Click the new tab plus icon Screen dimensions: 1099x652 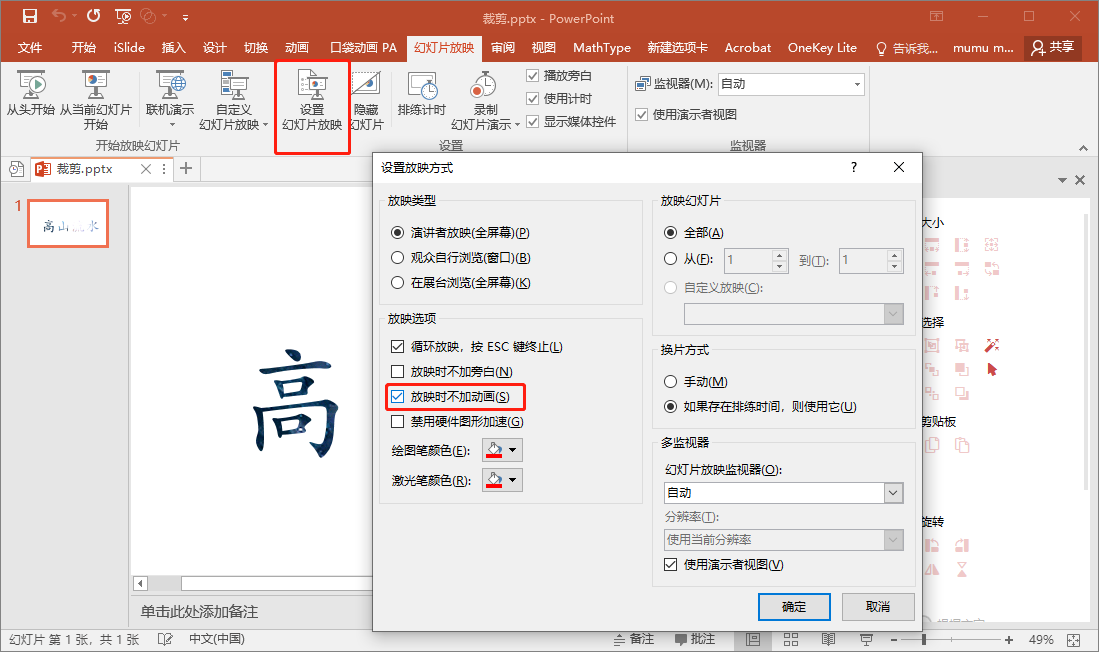click(186, 168)
